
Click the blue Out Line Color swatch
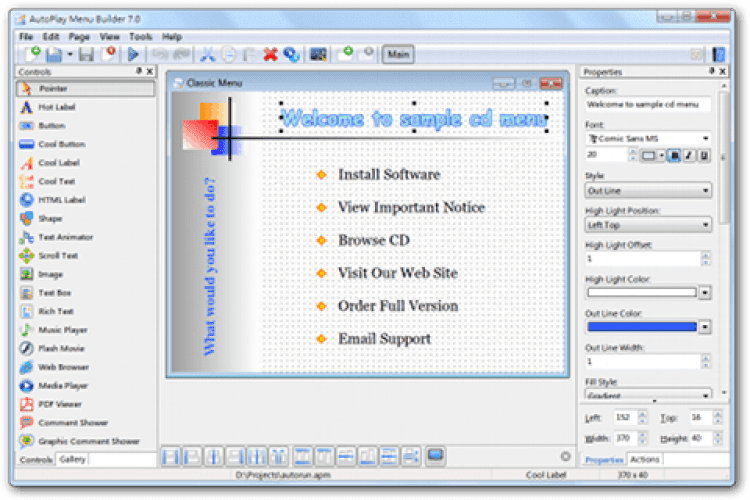pyautogui.click(x=642, y=327)
